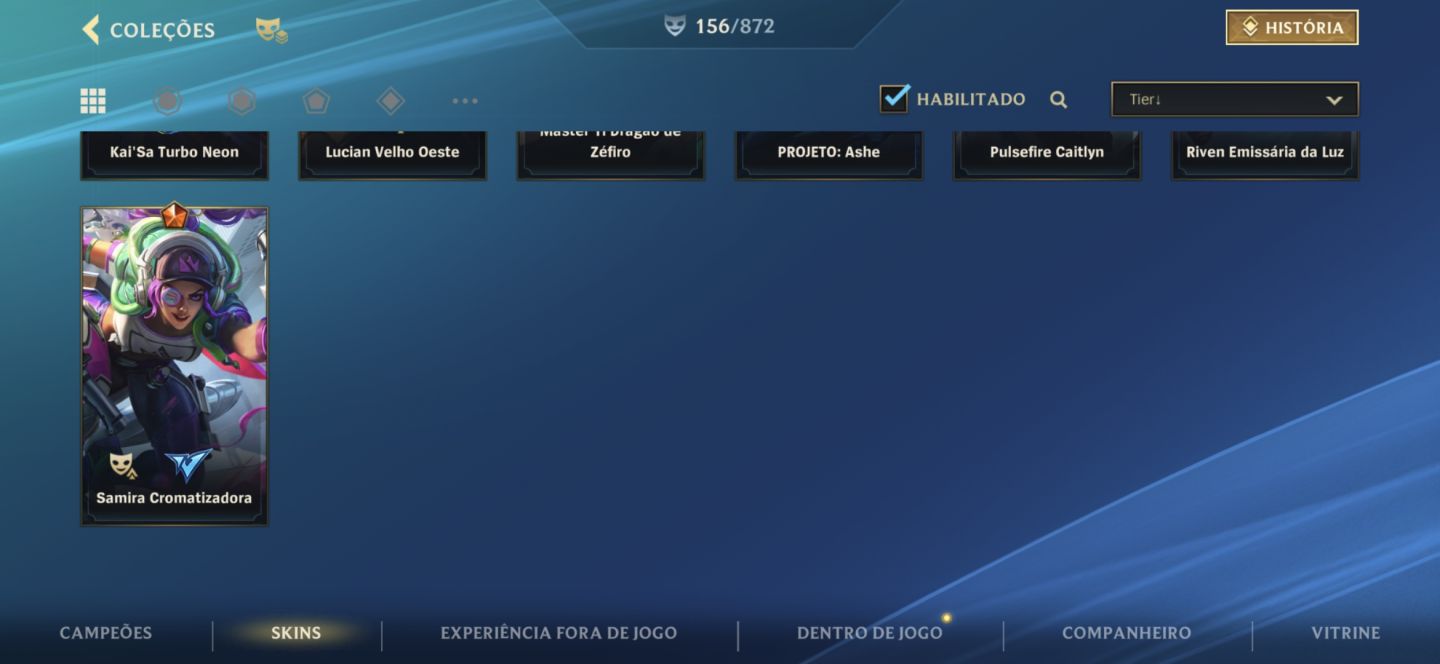The width and height of the screenshot is (1440, 664).
Task: Go back using the Coleções arrow
Action: click(91, 29)
